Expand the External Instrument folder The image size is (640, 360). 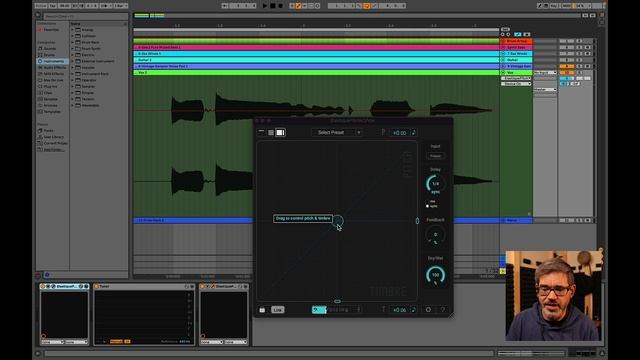pos(73,61)
